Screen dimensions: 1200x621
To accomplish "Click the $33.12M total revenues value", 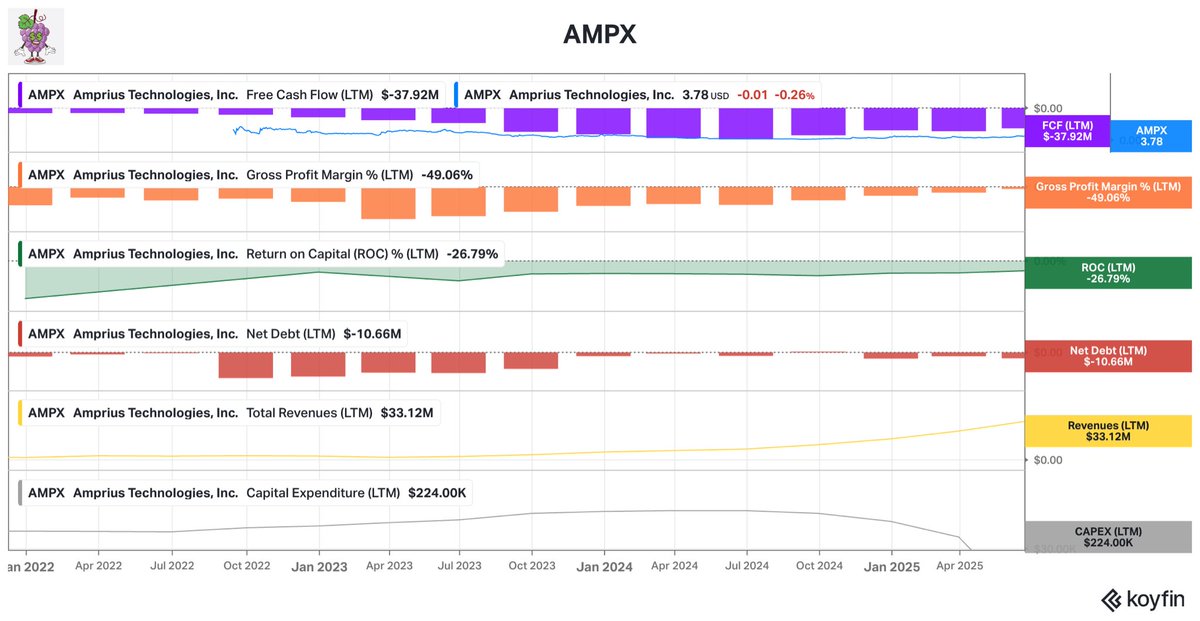I will coord(406,412).
